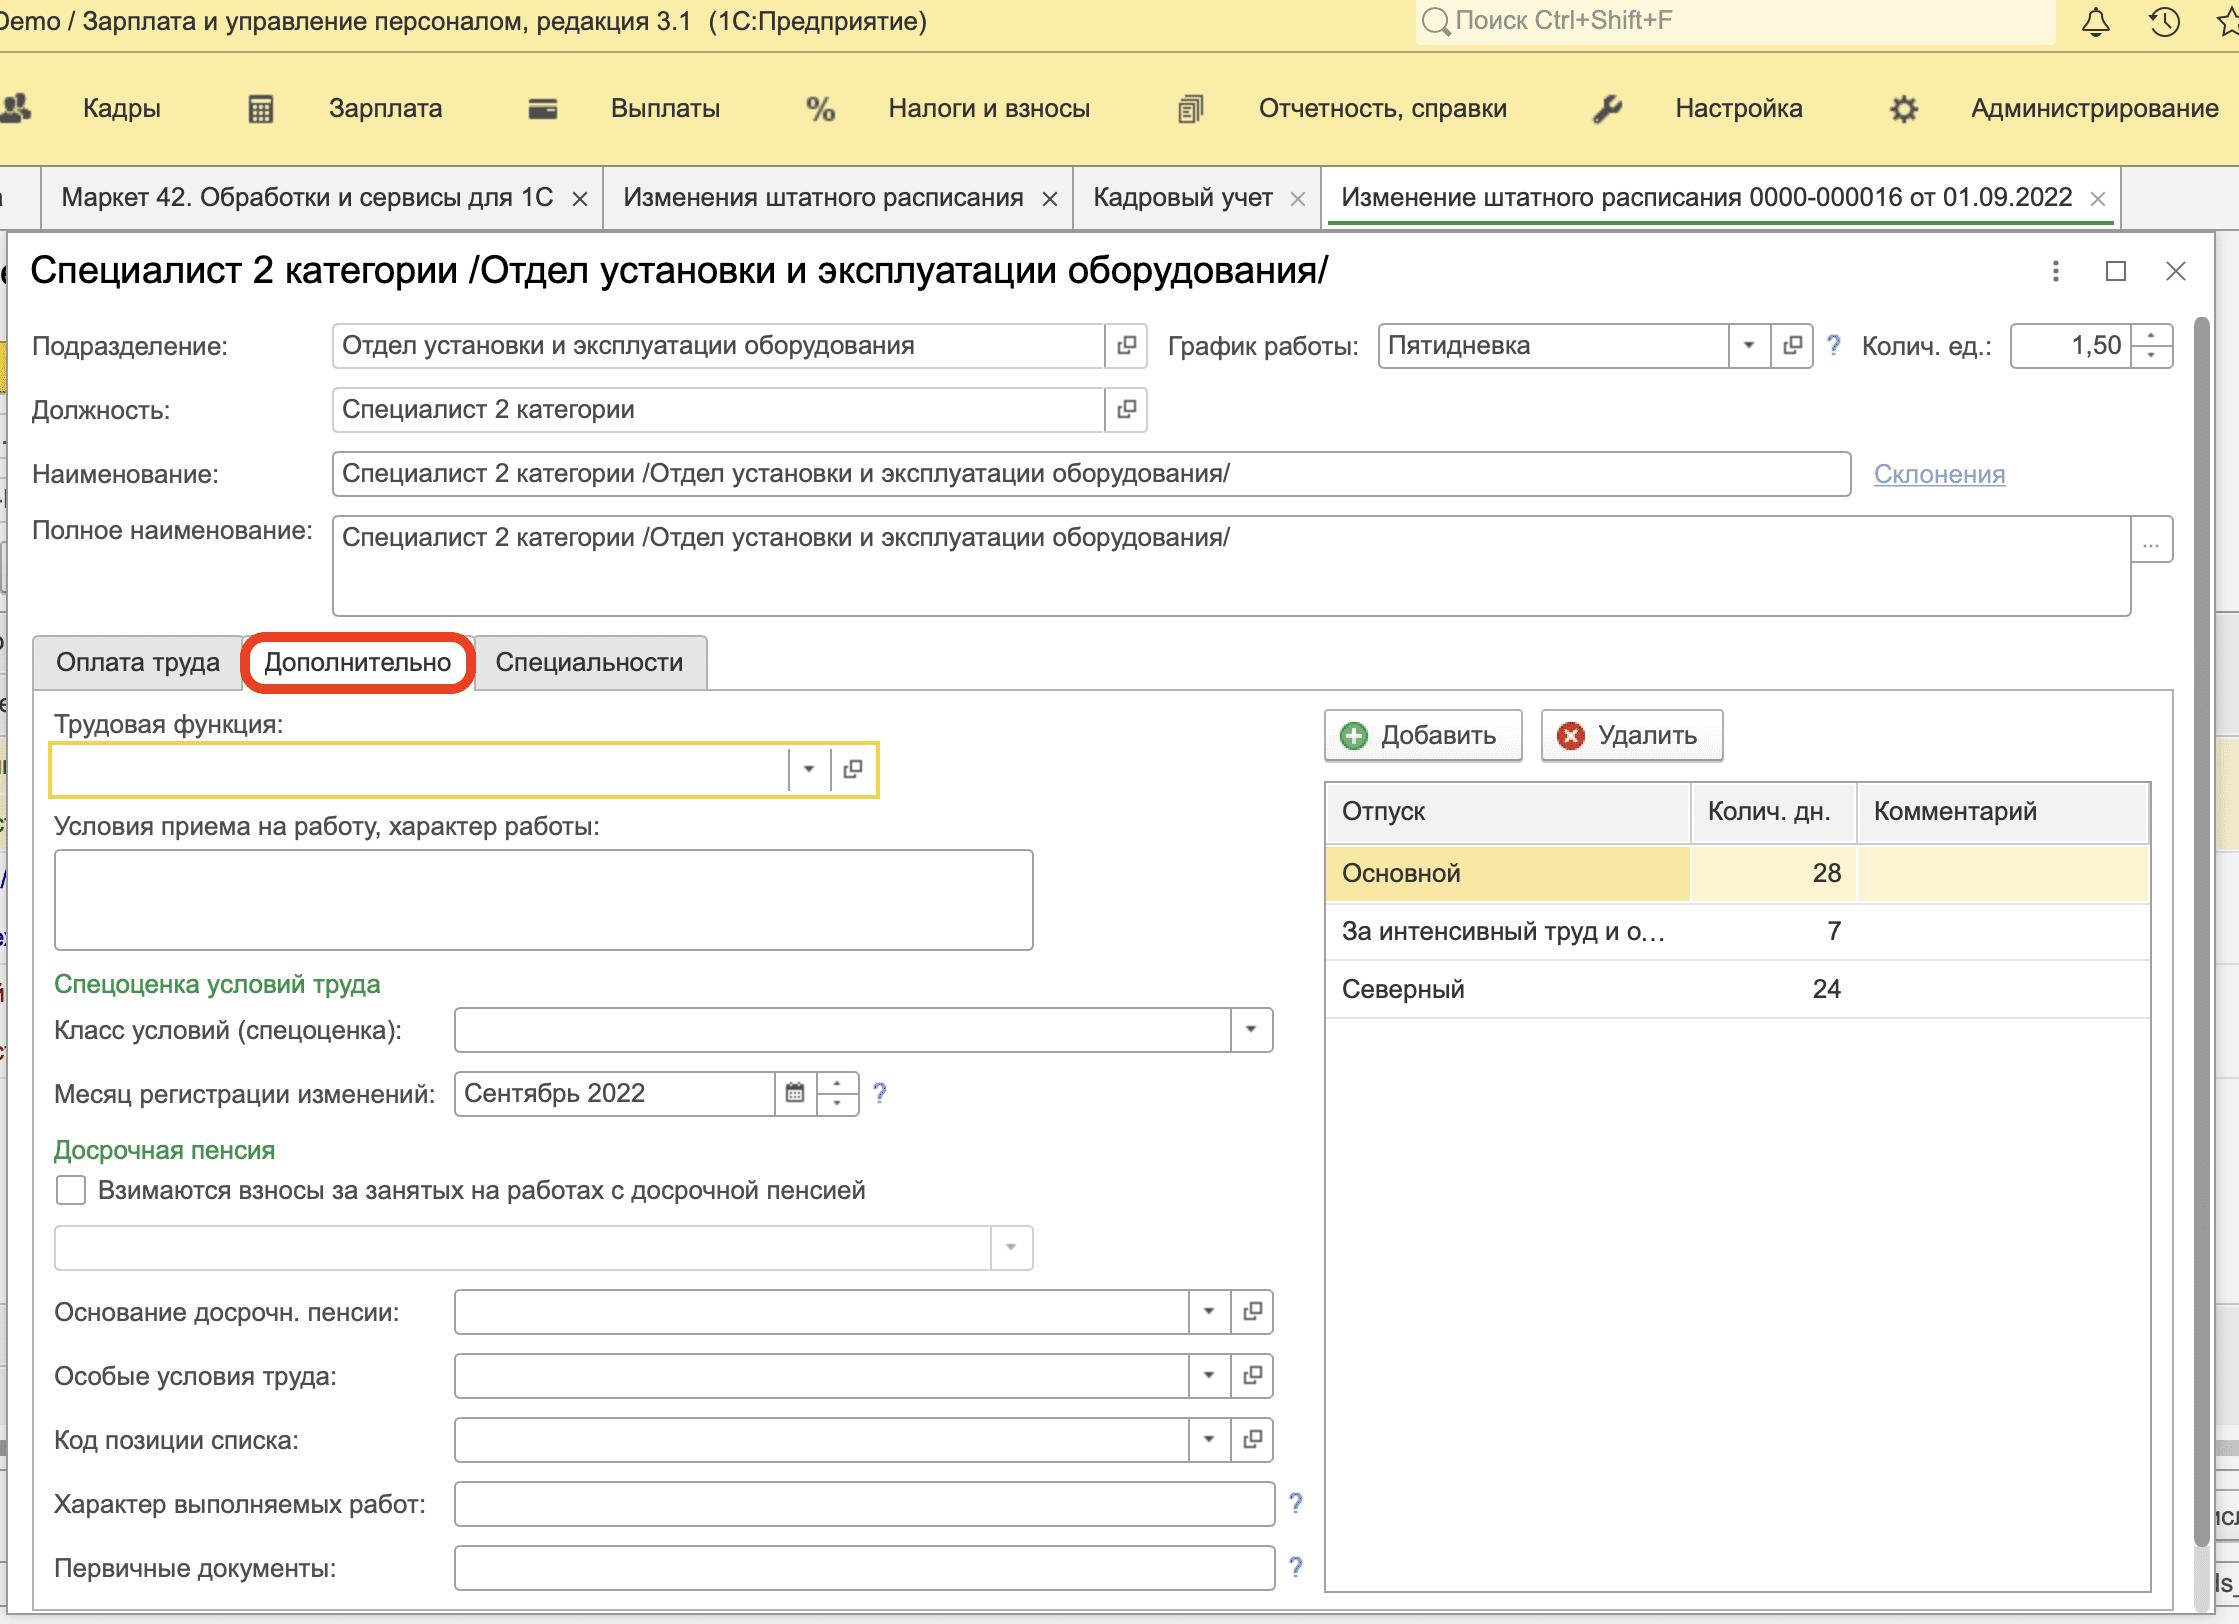Open notifications bell icon

pos(2095,22)
